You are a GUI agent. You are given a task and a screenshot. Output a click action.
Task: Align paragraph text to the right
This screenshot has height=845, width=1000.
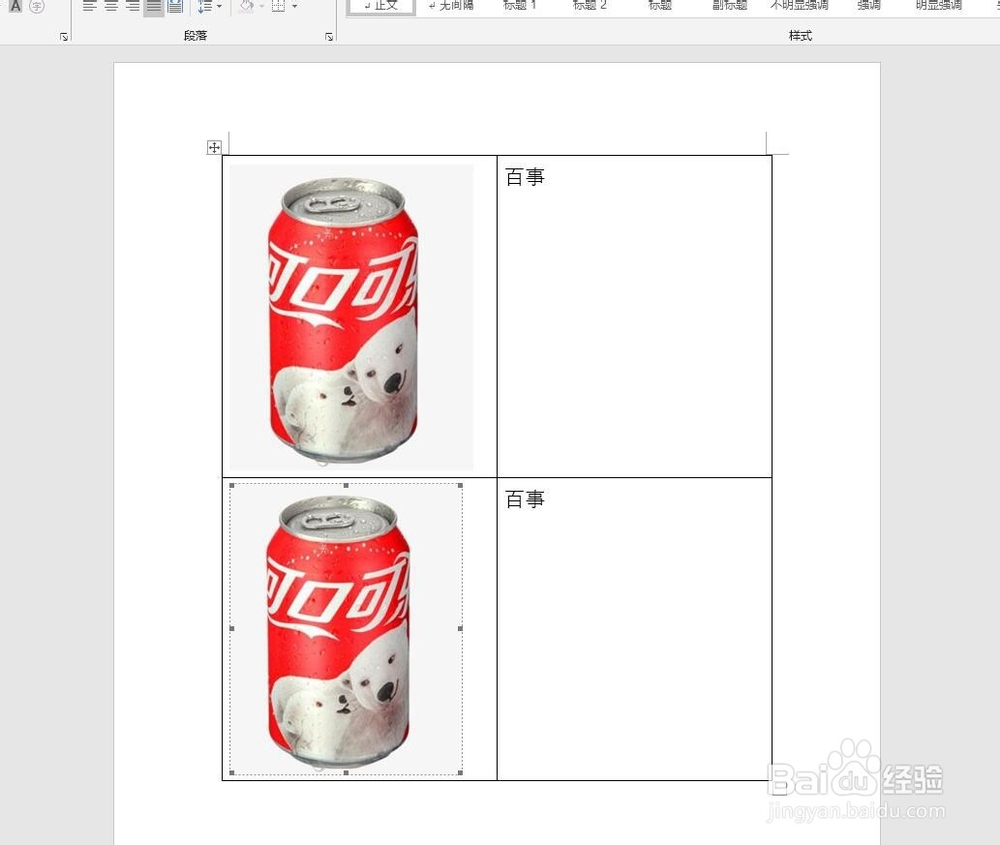pos(132,6)
